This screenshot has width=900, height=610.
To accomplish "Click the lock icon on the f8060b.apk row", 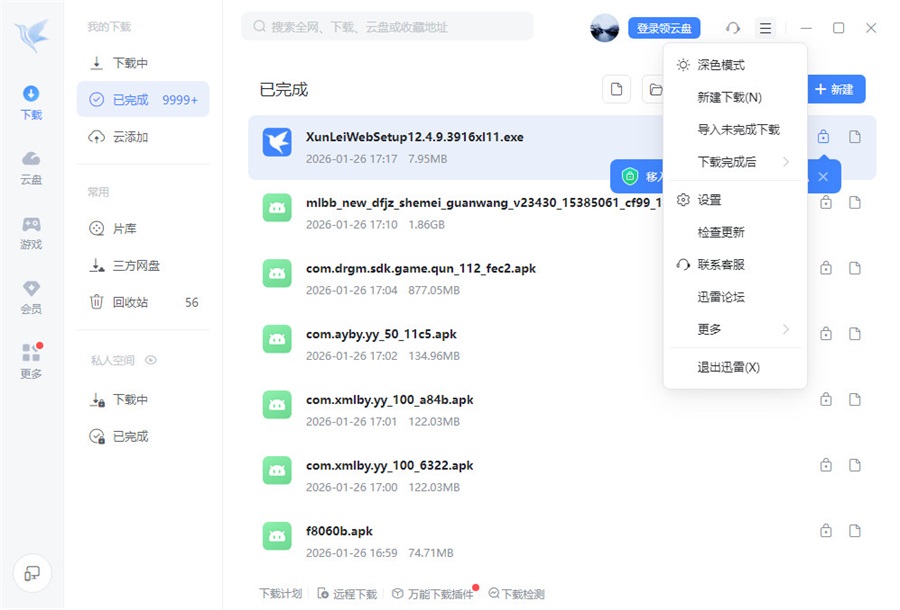I will (826, 531).
